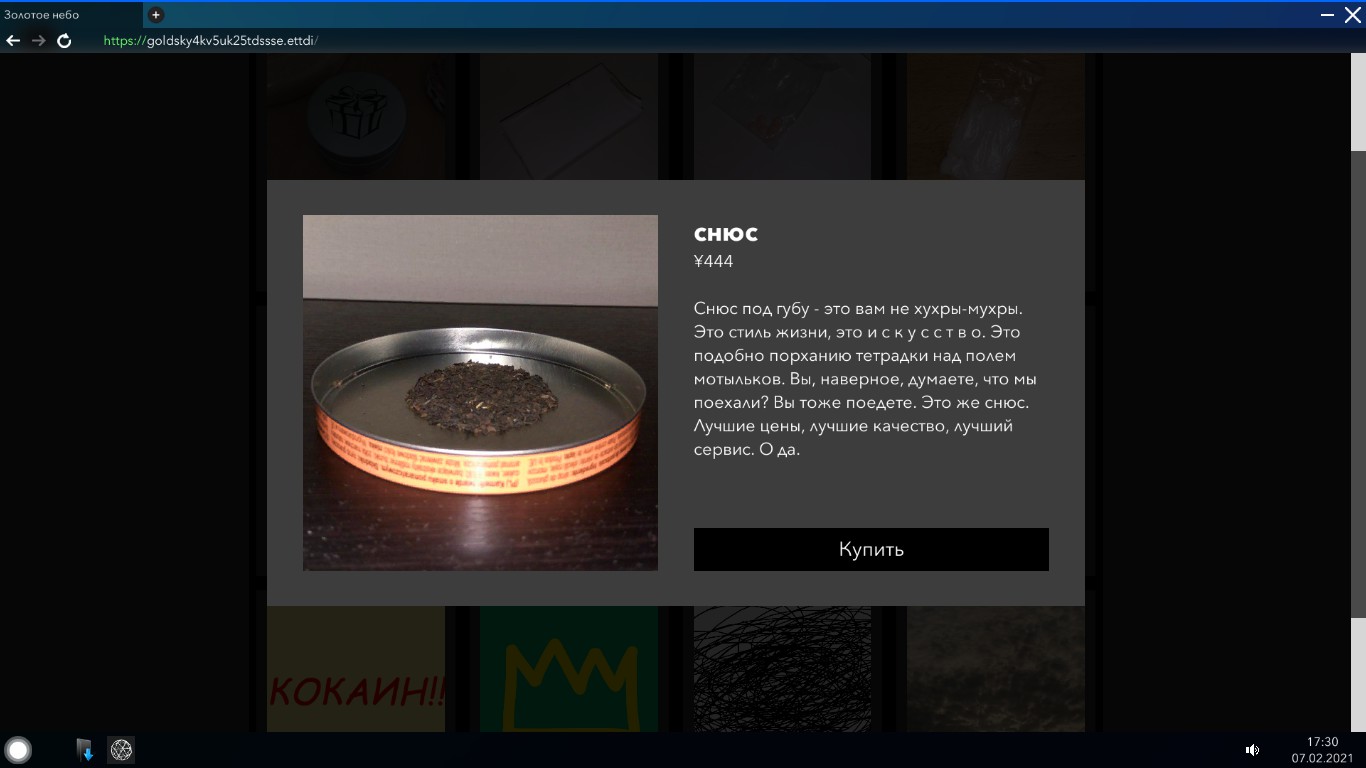
Task: Click the Купить button
Action: (x=871, y=550)
